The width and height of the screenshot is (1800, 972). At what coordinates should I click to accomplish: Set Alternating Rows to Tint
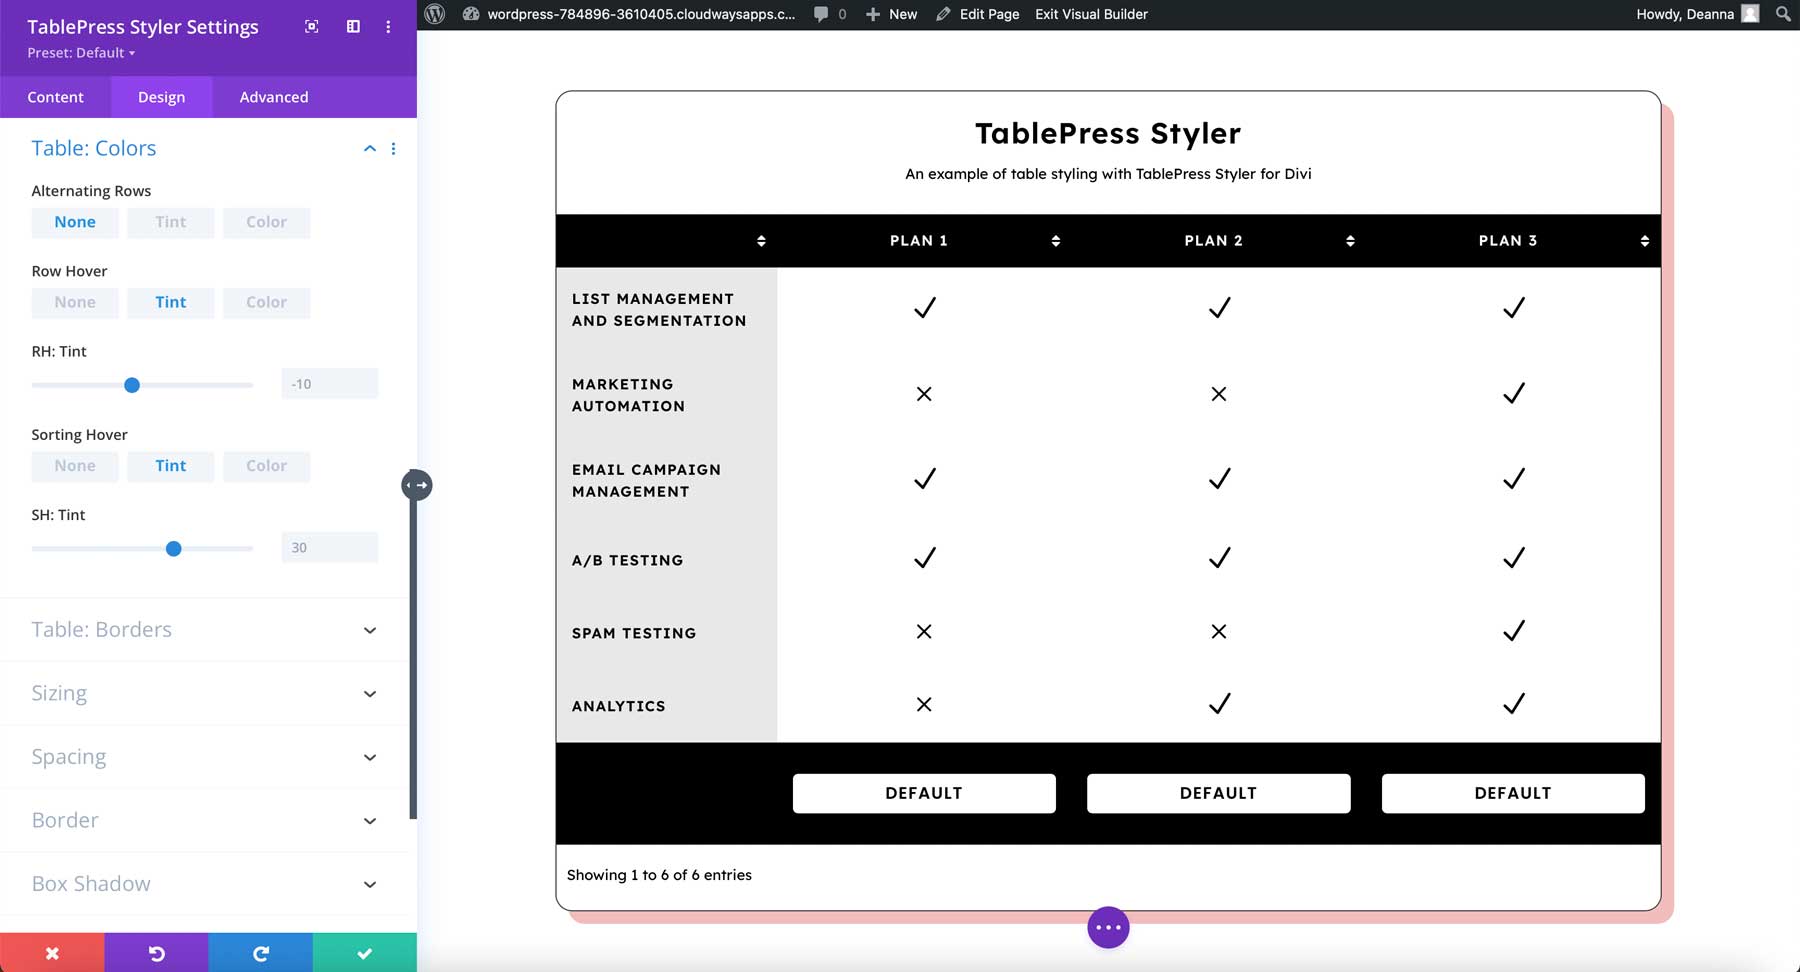click(x=170, y=222)
